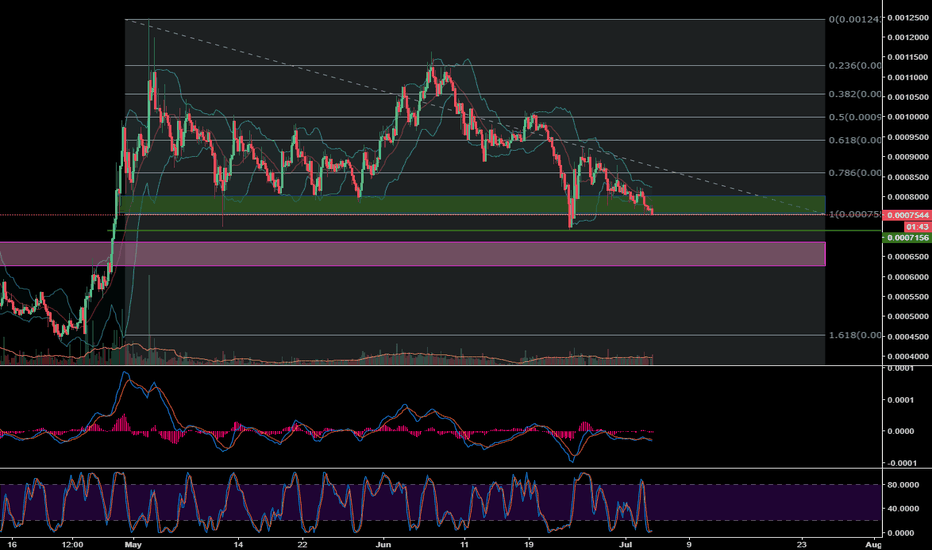Click the Fibonacci 0.786 level label
932x550 pixels.
click(x=855, y=173)
